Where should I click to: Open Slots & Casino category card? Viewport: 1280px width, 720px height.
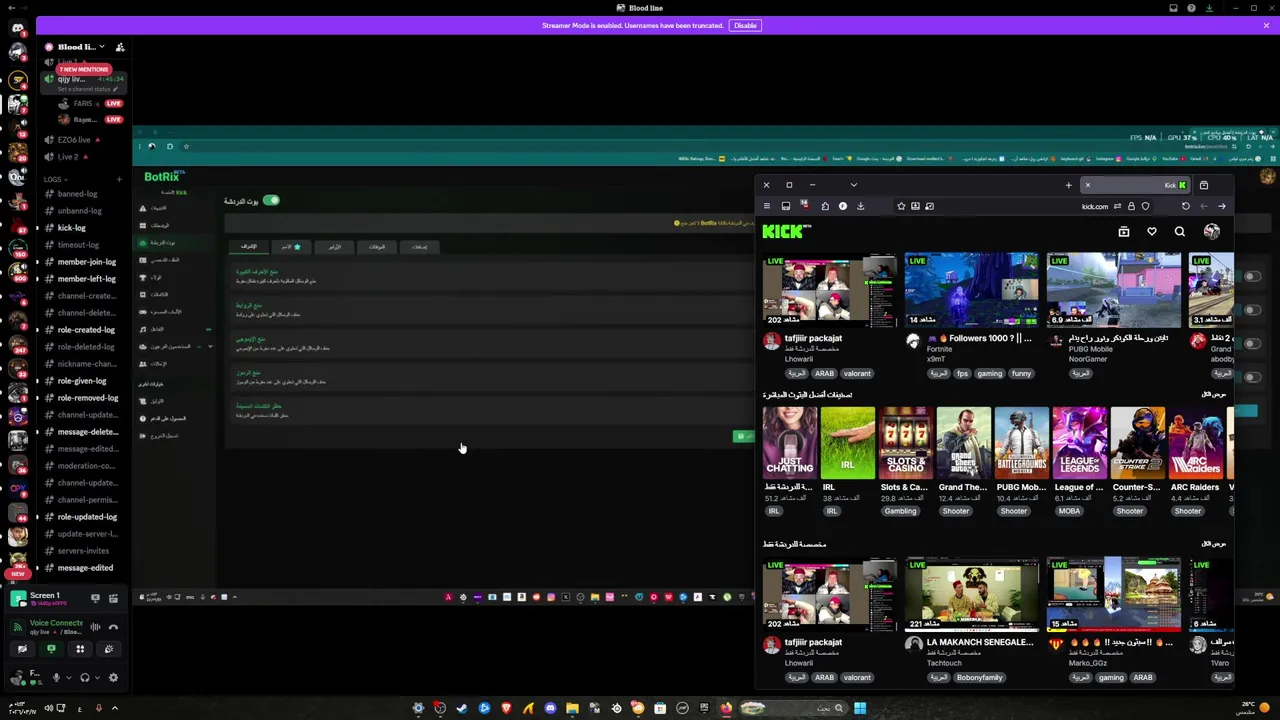coord(906,441)
